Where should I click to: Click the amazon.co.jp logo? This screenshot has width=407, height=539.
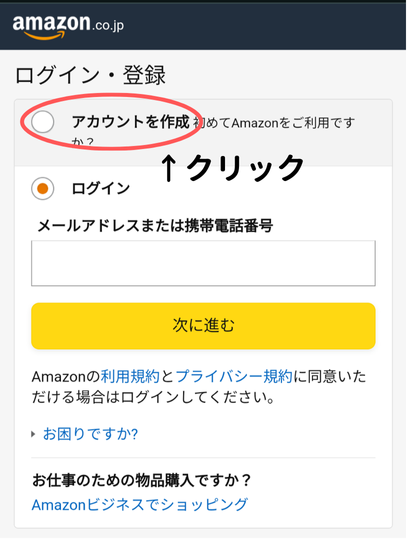tap(68, 26)
